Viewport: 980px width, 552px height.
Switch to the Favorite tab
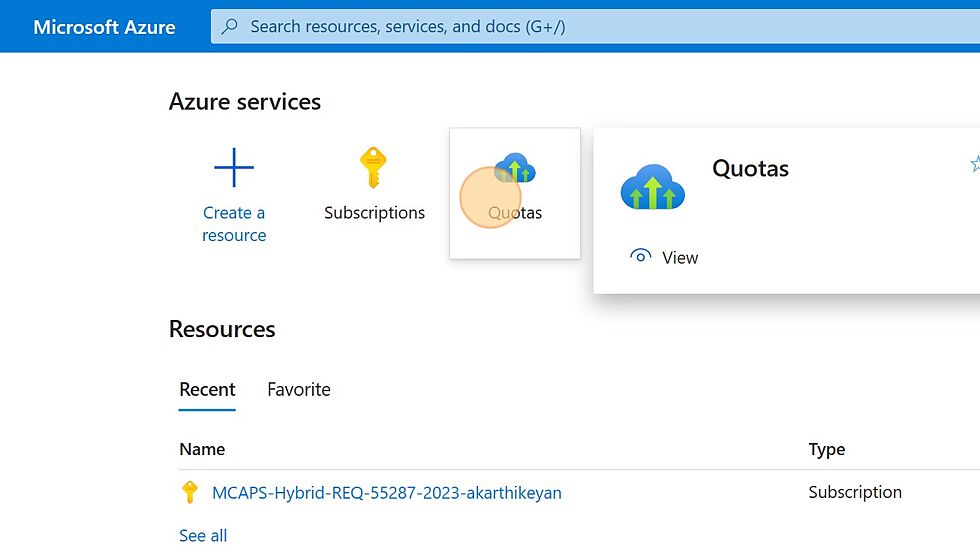click(x=299, y=389)
